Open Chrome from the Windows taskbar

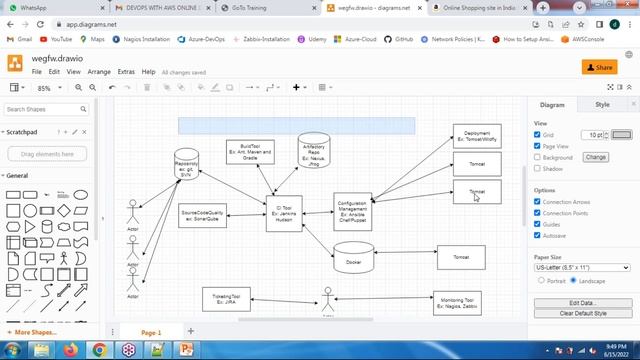(x=99, y=350)
